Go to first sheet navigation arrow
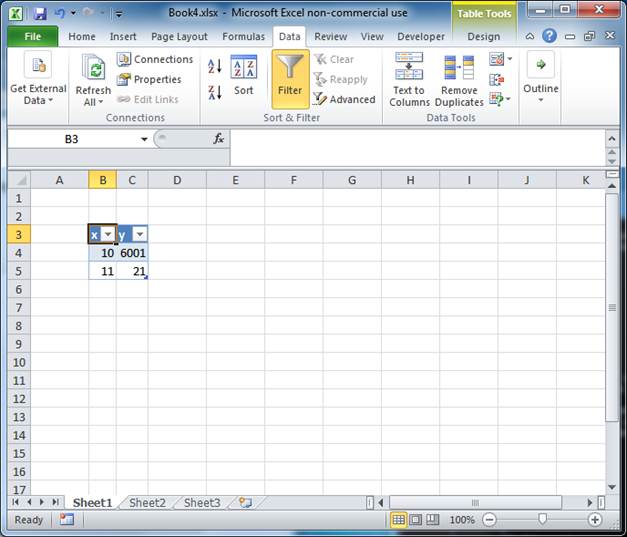 (16, 502)
